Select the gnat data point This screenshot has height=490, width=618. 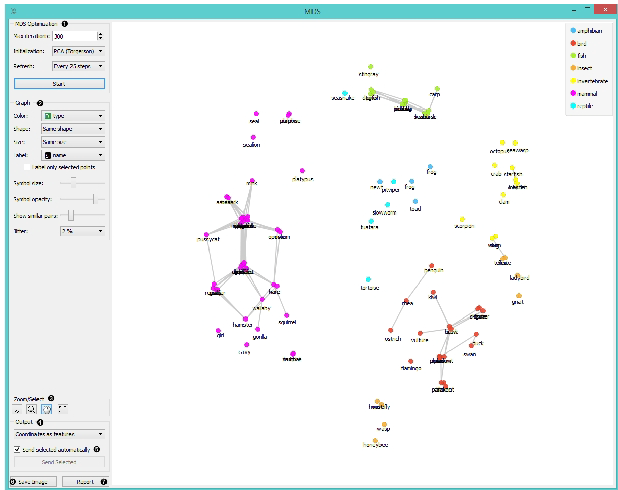click(519, 295)
